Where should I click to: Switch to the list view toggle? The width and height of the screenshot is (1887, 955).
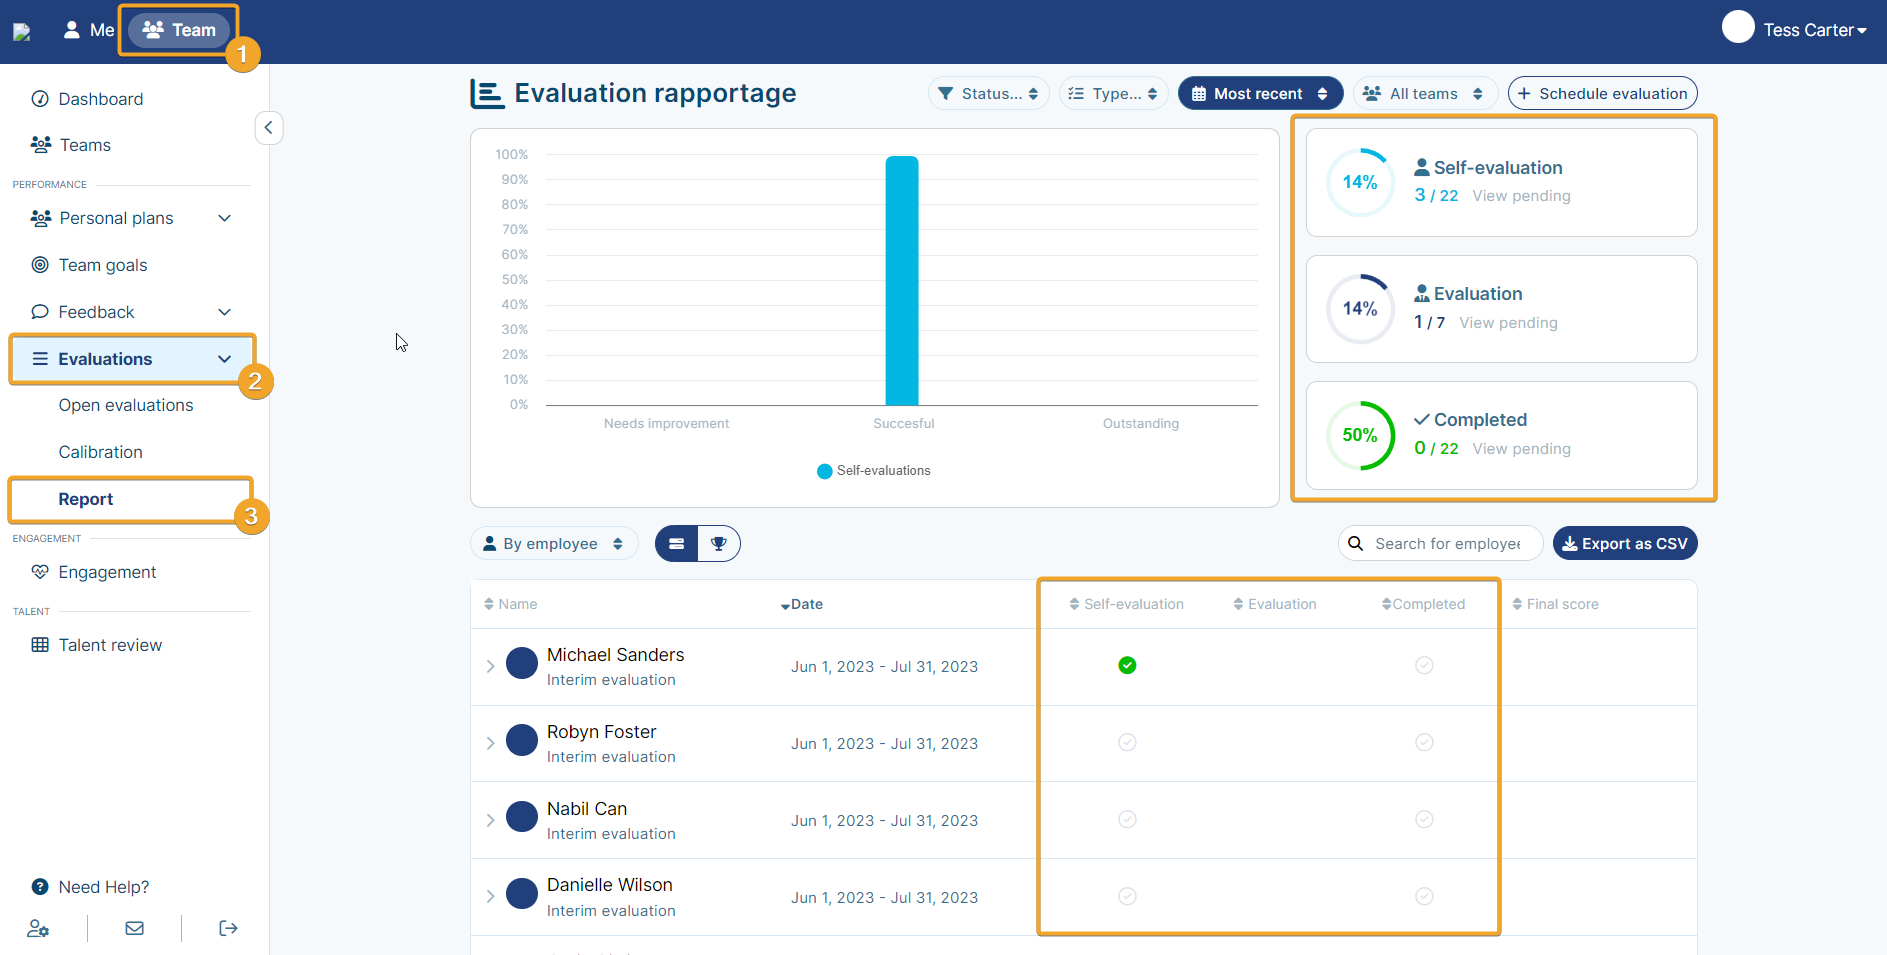677,543
